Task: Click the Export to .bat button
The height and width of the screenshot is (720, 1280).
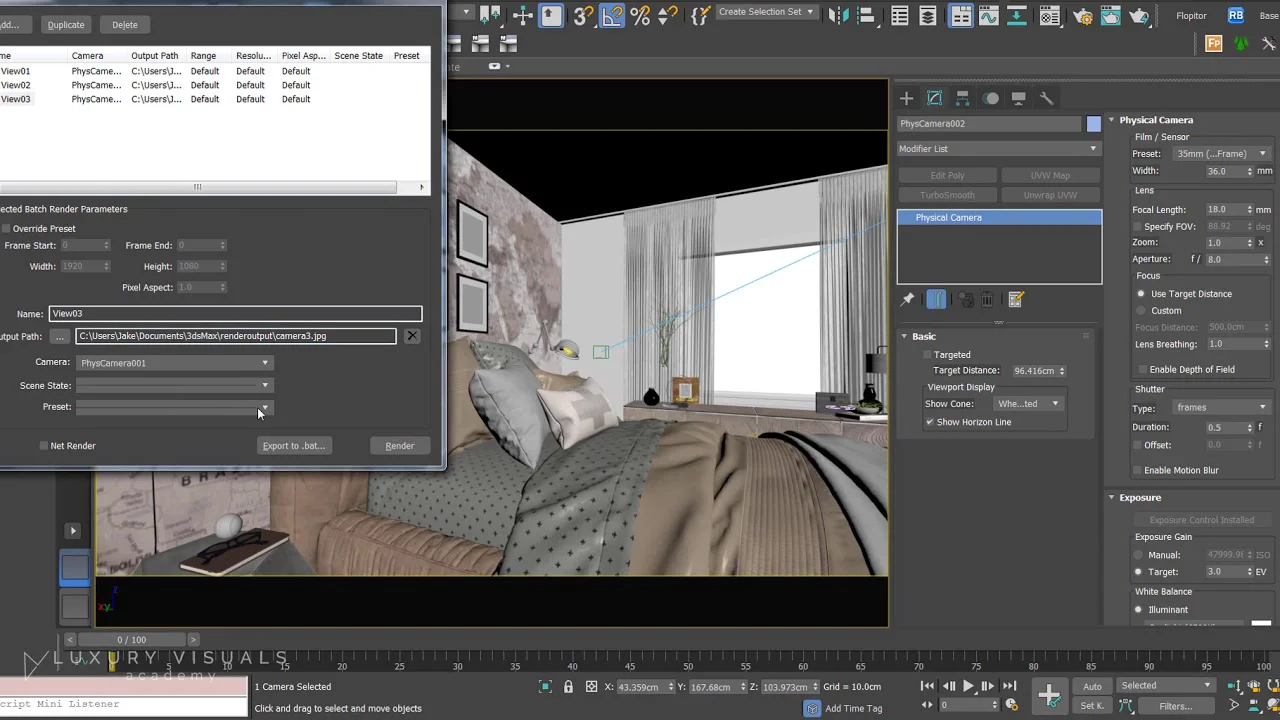Action: [x=293, y=446]
